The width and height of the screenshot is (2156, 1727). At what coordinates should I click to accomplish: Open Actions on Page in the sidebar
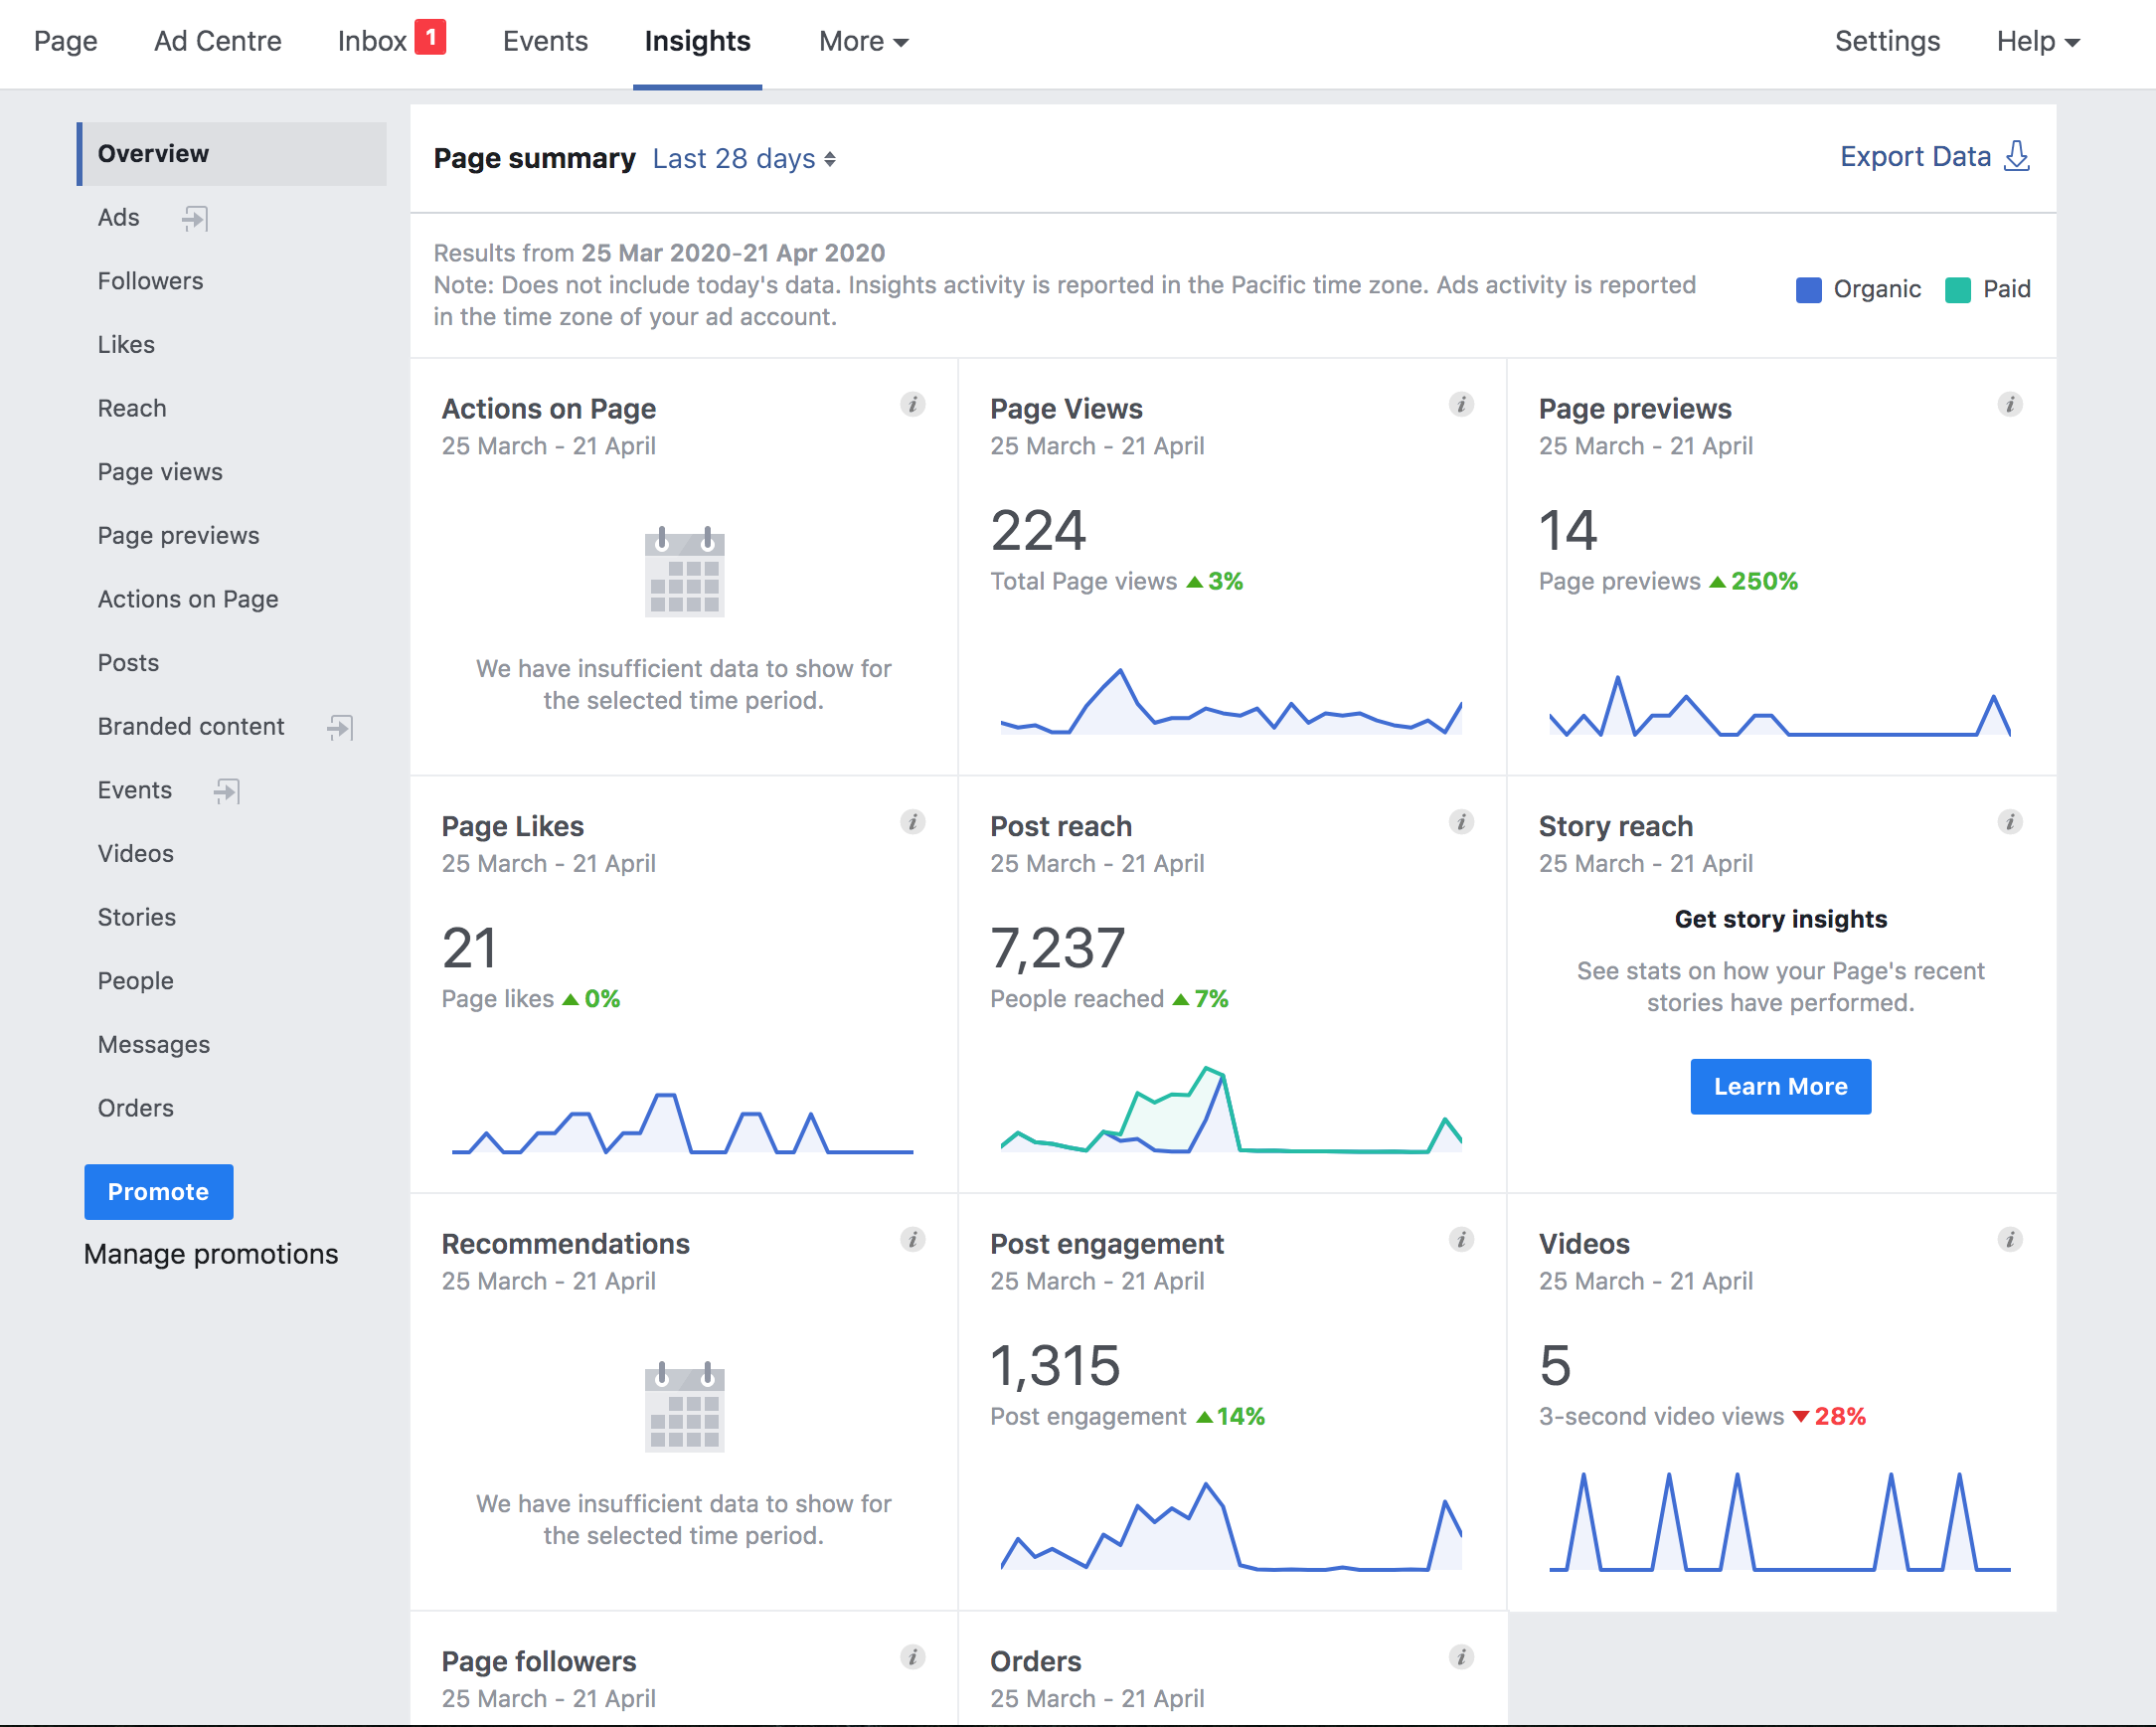pos(188,599)
